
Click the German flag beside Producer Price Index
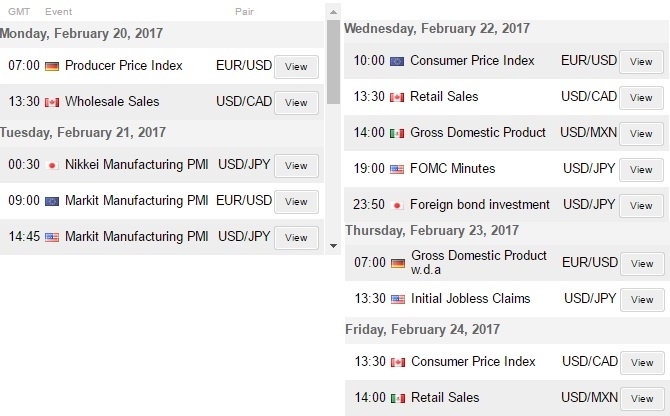pos(52,67)
